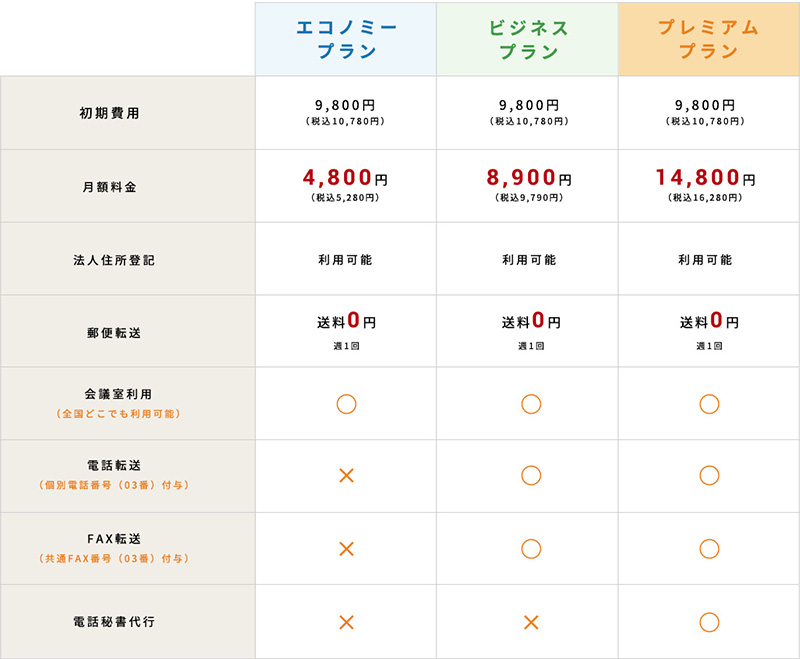800x659 pixels.
Task: Click the 初期費用 row label
Action: coord(109,113)
